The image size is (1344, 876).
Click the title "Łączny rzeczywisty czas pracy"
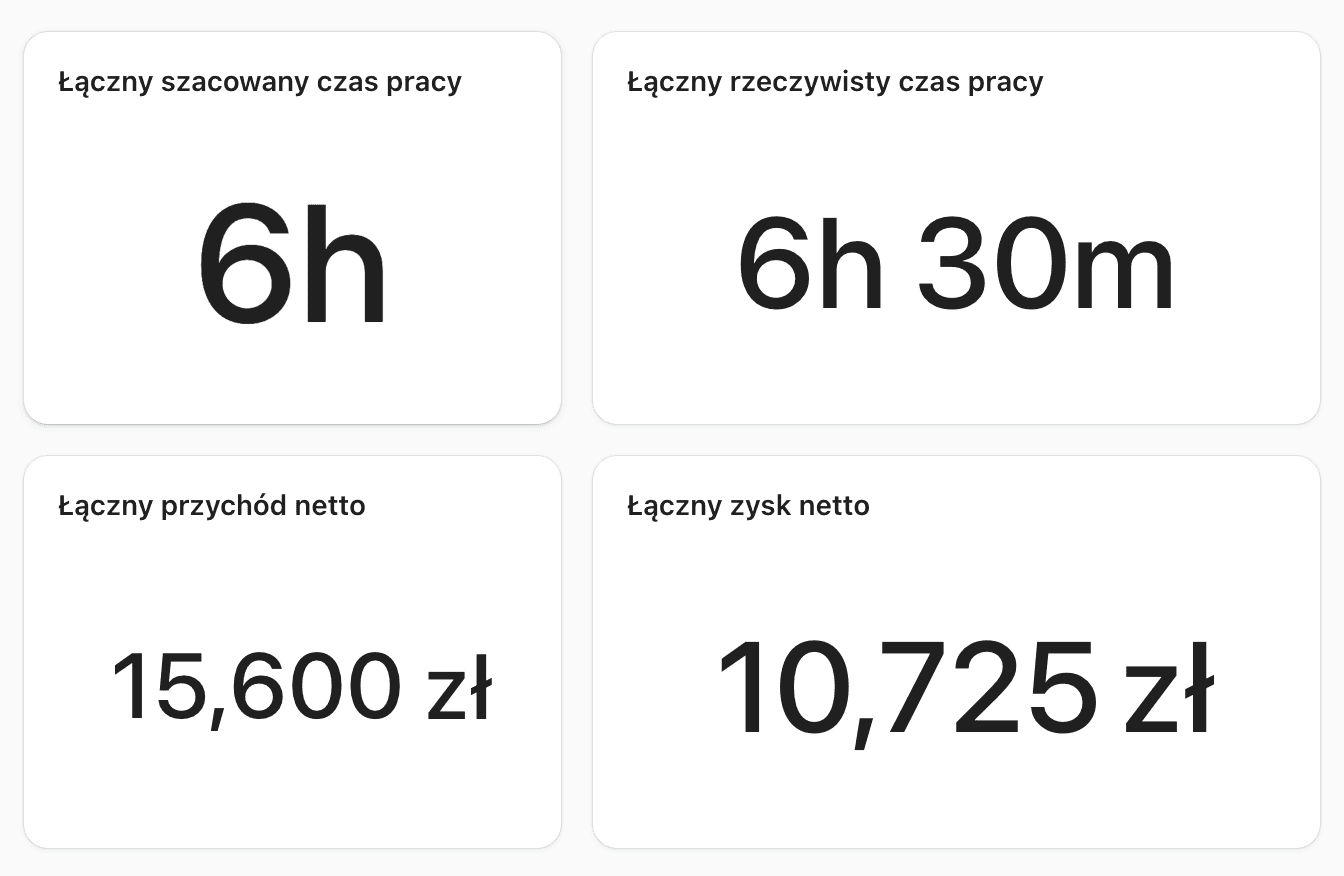[834, 82]
